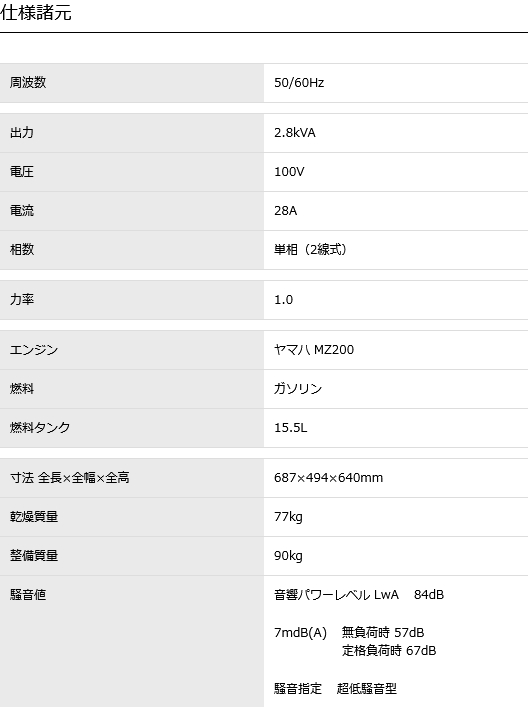Viewport: 528px width, 707px height.
Task: Select the 687×494×640mm dimensions value
Action: [328, 477]
